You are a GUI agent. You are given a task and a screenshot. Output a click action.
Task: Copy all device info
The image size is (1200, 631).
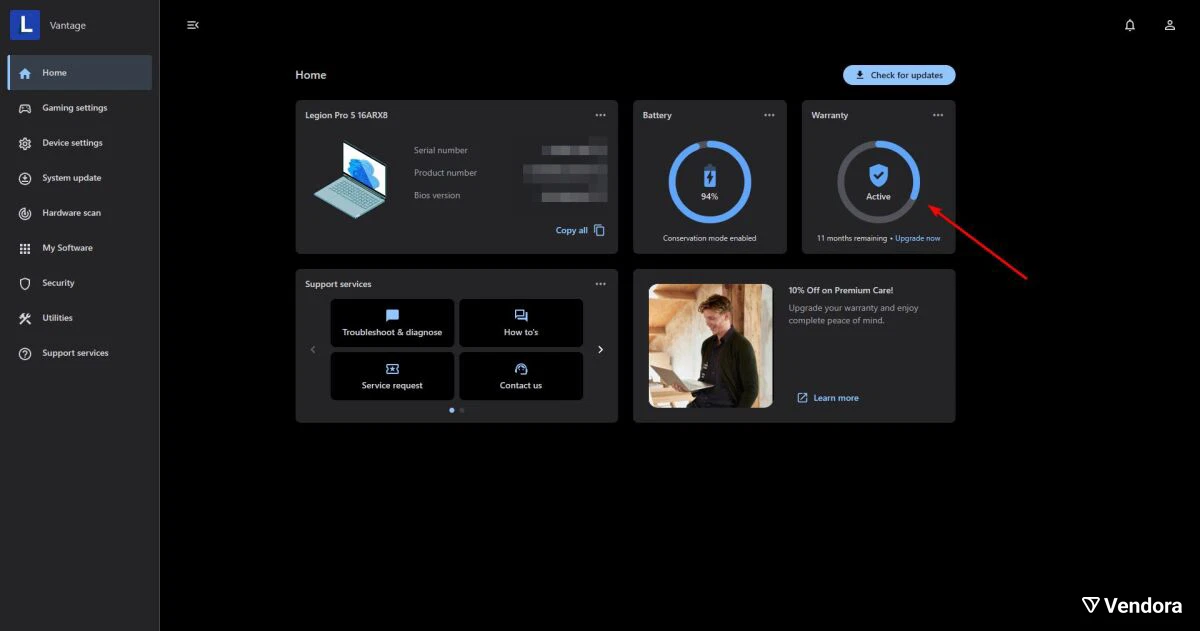(580, 230)
